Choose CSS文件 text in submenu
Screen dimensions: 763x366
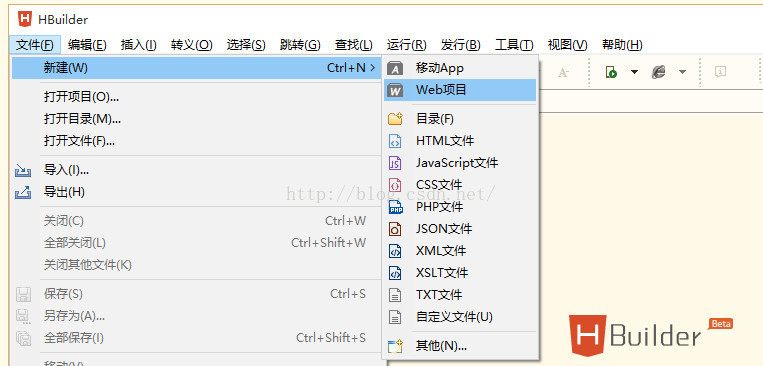click(x=439, y=185)
